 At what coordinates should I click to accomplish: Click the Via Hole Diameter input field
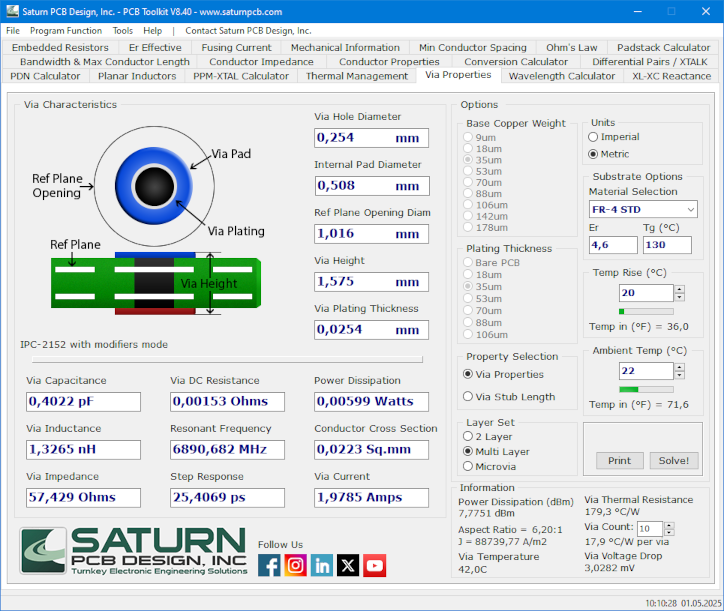371,138
